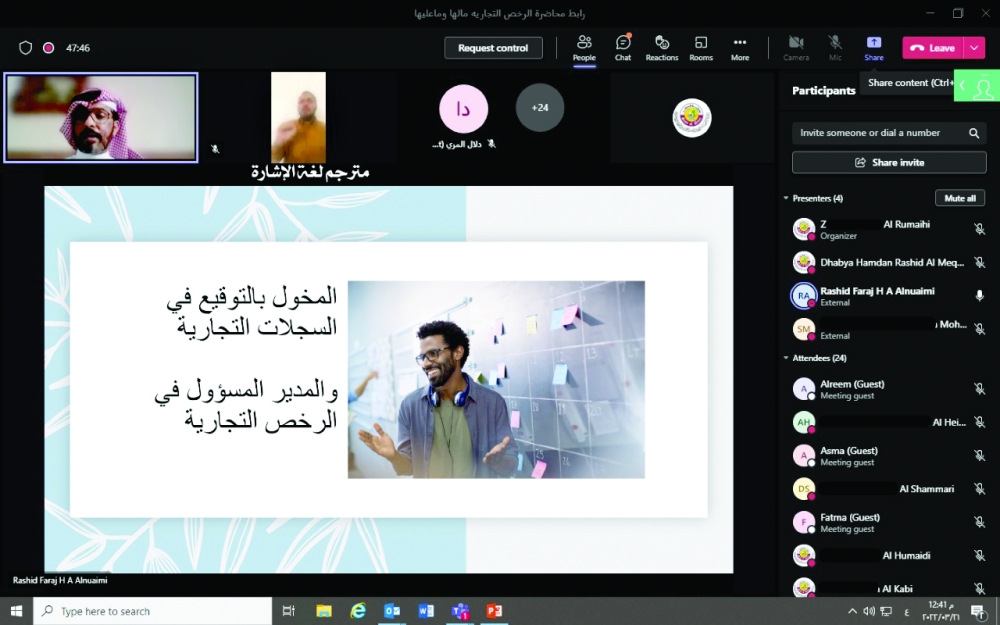Image resolution: width=1000 pixels, height=625 pixels.
Task: Open the system volume control
Action: [x=869, y=611]
